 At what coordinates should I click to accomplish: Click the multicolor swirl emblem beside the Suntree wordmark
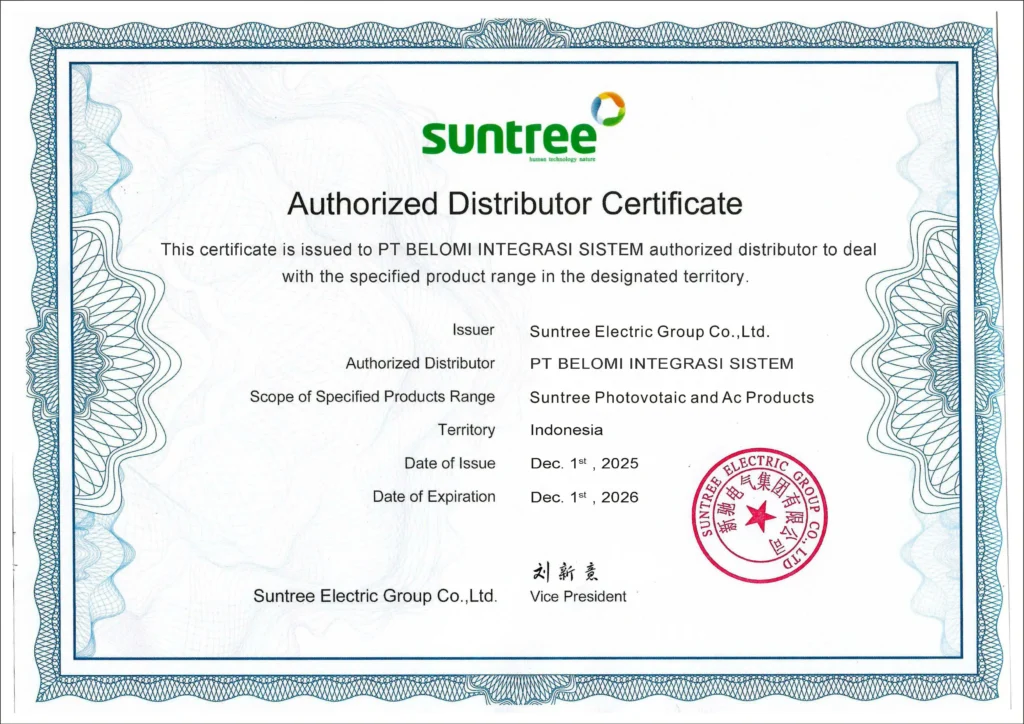click(x=608, y=109)
